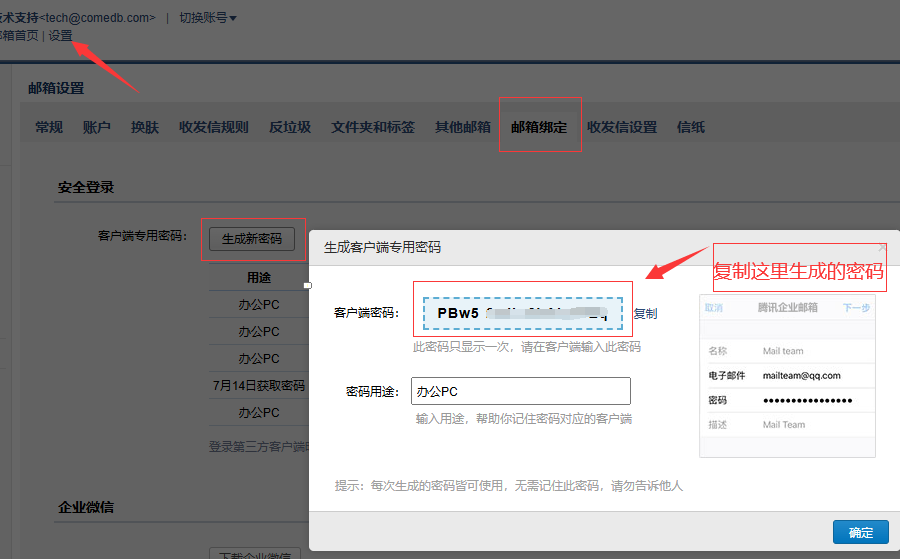This screenshot has height=559, width=900.
Task: Click the 密码用途 input containing 办公PC
Action: pyautogui.click(x=520, y=391)
